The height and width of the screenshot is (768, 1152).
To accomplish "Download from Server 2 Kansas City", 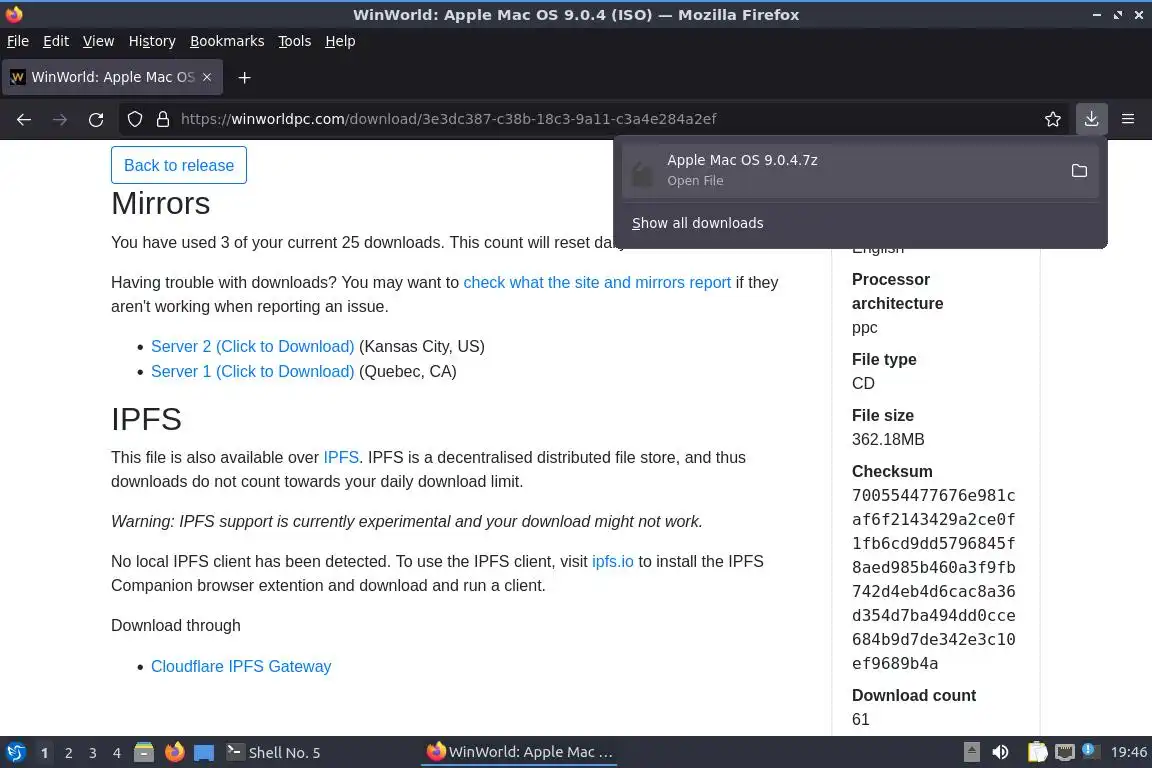I will (252, 346).
